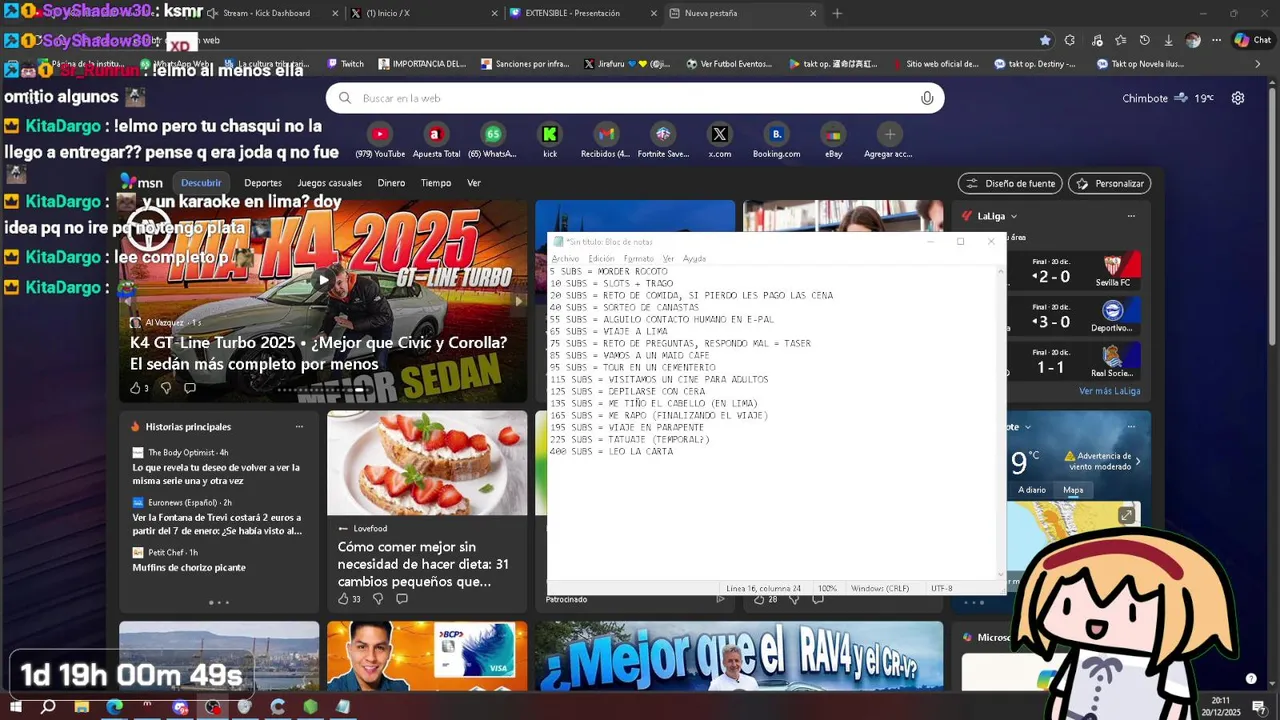Open LaLiga widget more options
The width and height of the screenshot is (1280, 720).
pyautogui.click(x=1131, y=216)
